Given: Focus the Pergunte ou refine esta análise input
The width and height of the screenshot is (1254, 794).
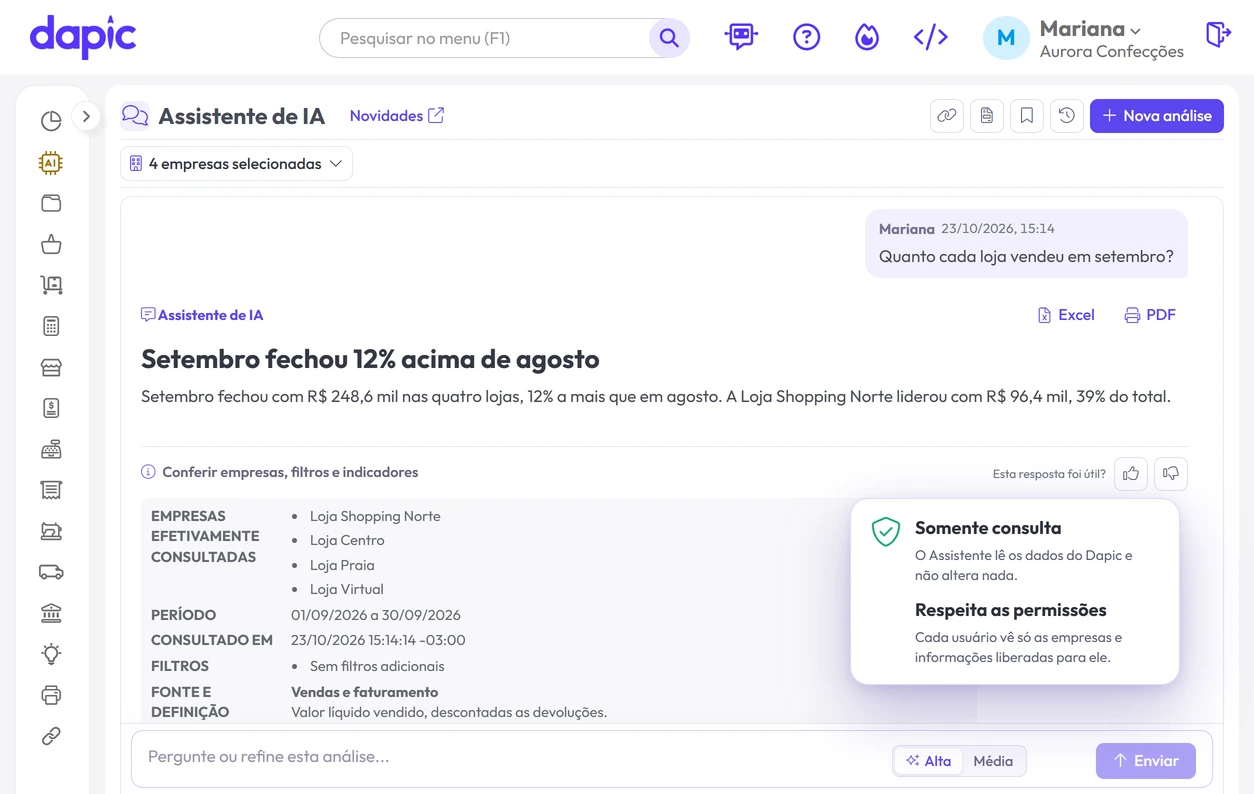Looking at the screenshot, I should tap(515, 757).
